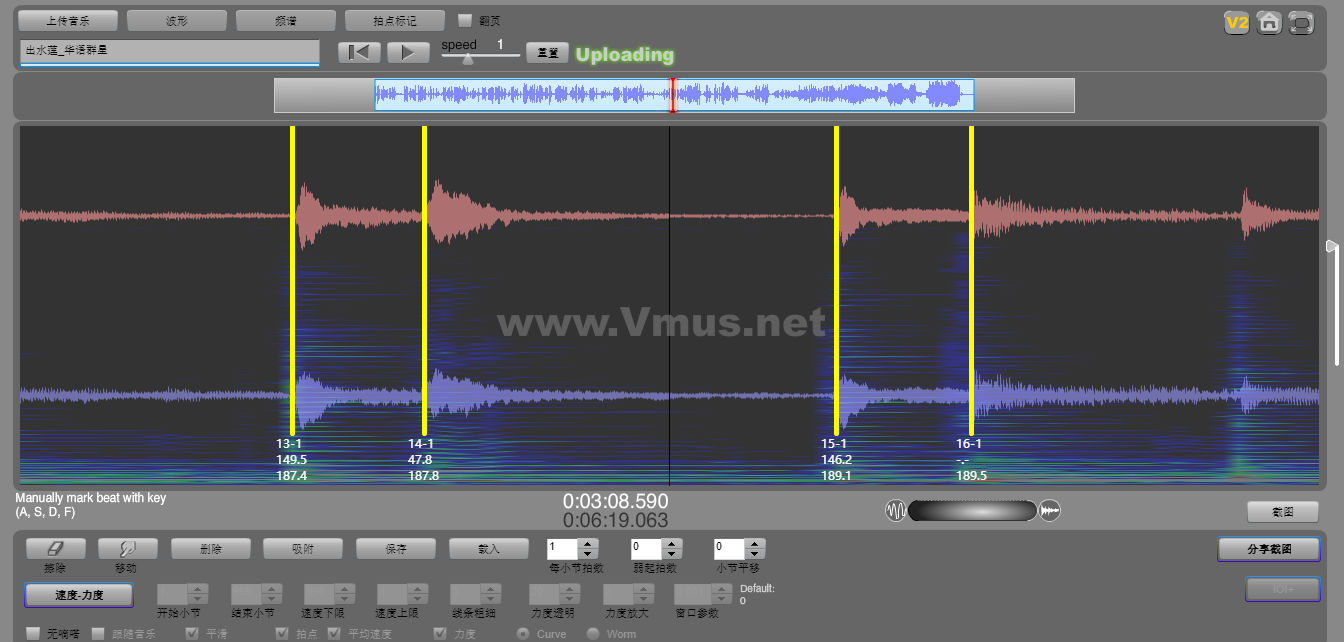1344x642 pixels.
Task: Toggle the 平均速度 checkbox
Action: point(334,634)
